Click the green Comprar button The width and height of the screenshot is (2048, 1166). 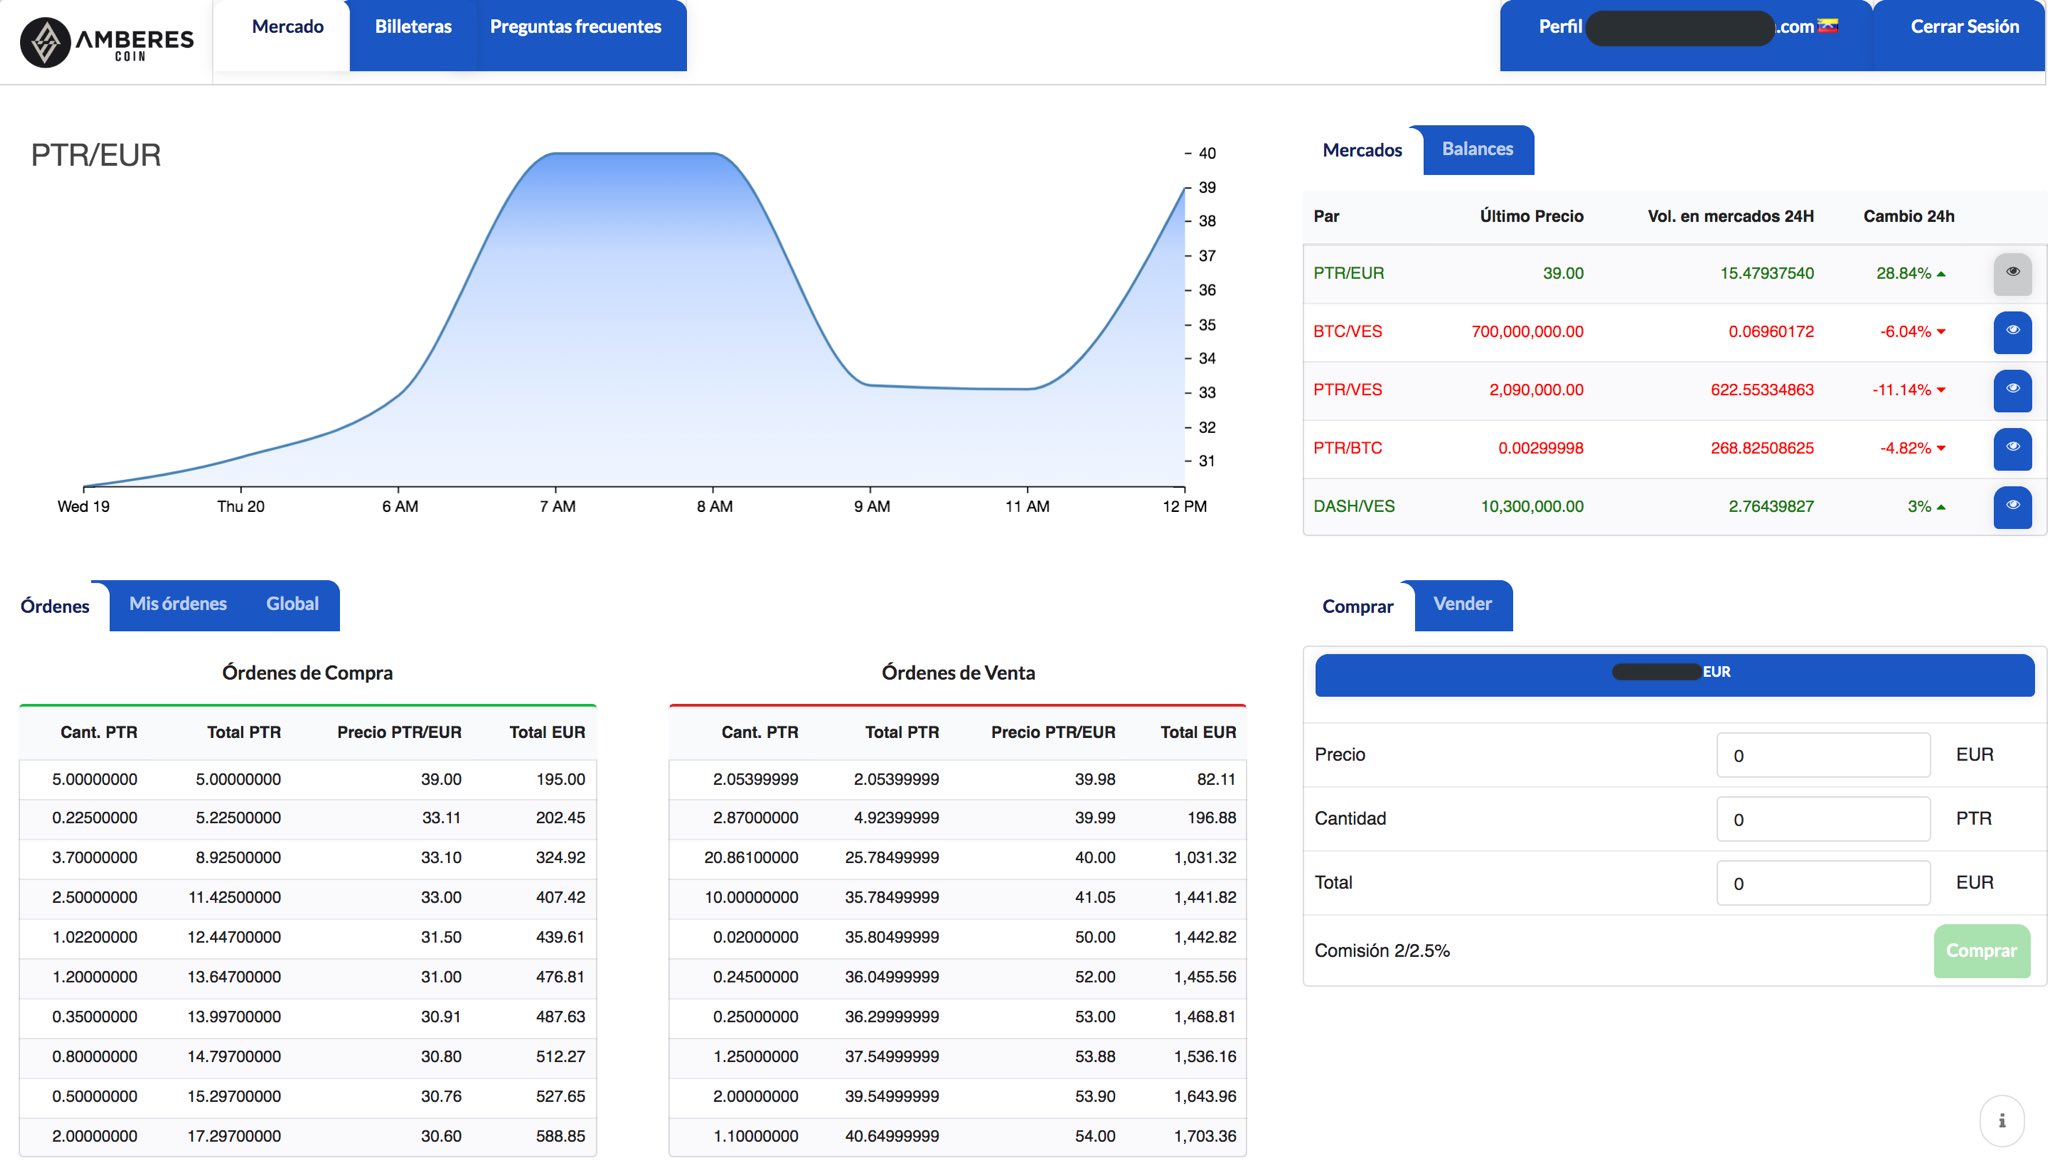pyautogui.click(x=1981, y=951)
